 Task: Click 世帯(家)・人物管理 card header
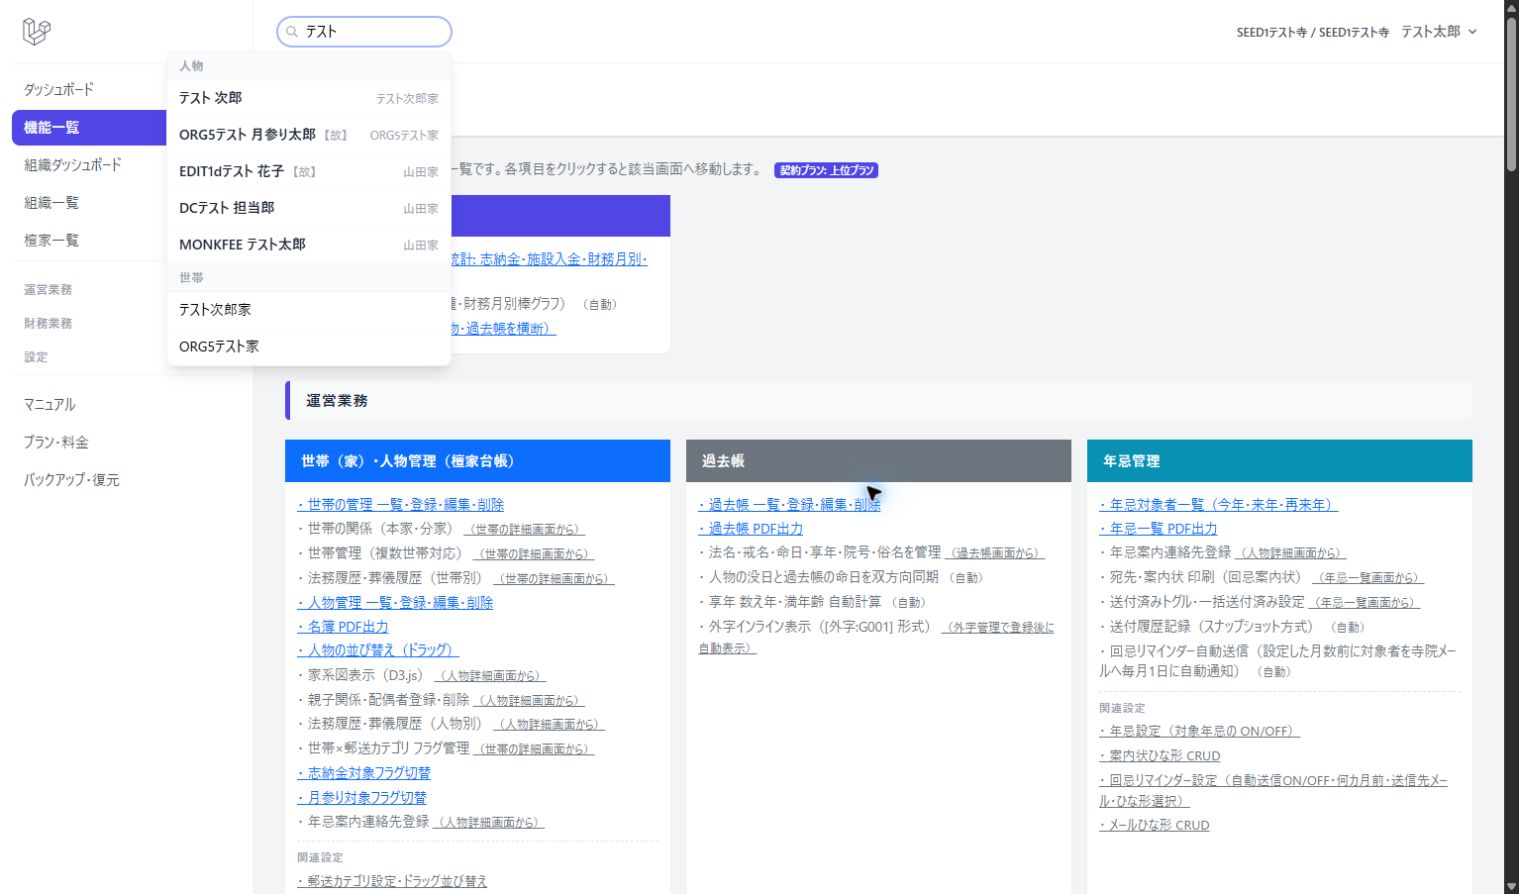[477, 461]
